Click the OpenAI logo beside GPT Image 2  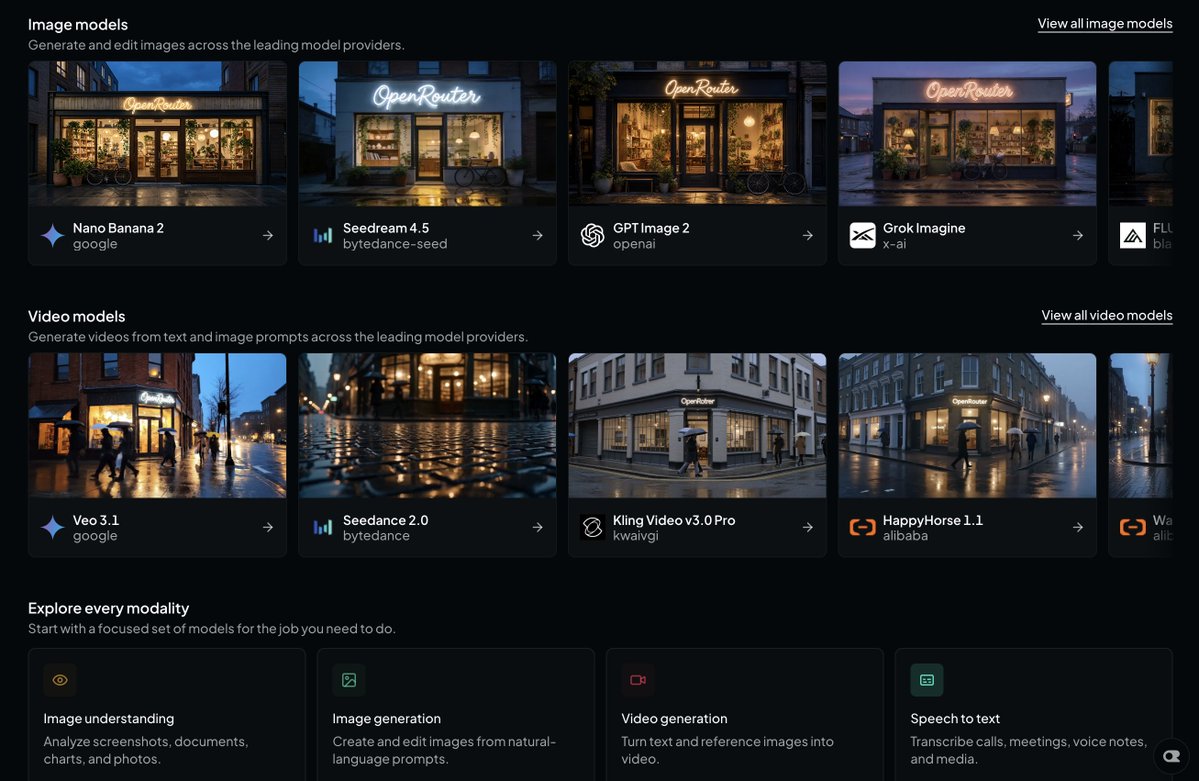pyautogui.click(x=593, y=236)
